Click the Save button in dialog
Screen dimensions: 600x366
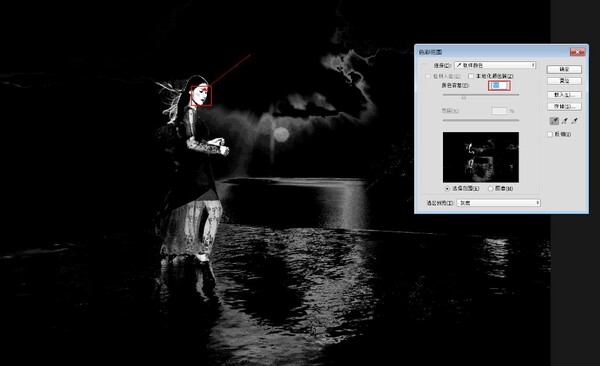(564, 106)
